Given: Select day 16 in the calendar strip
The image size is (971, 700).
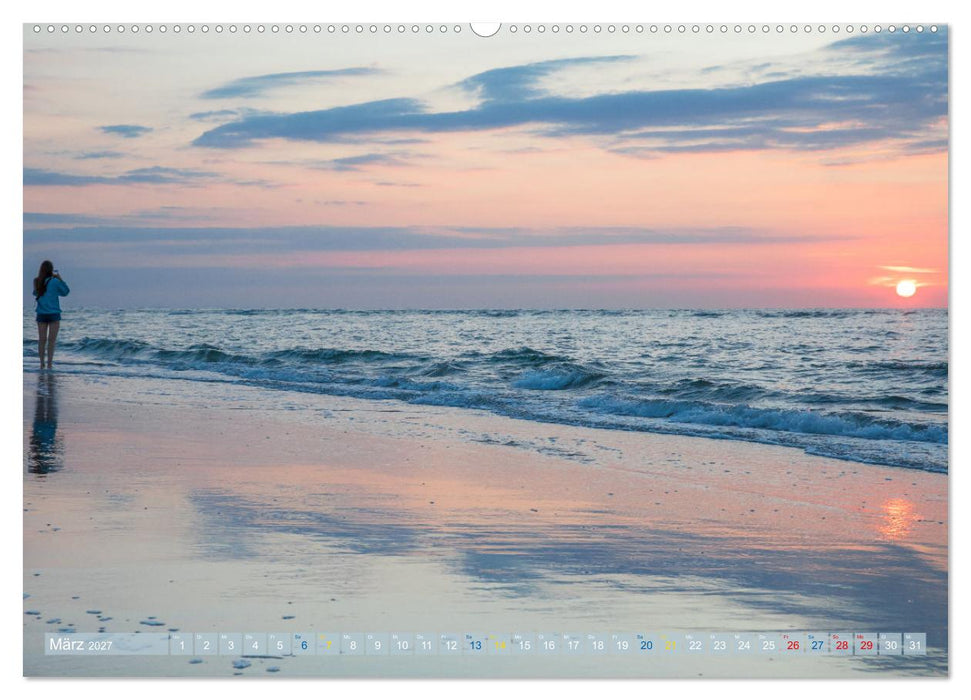Looking at the screenshot, I should pos(549,644).
